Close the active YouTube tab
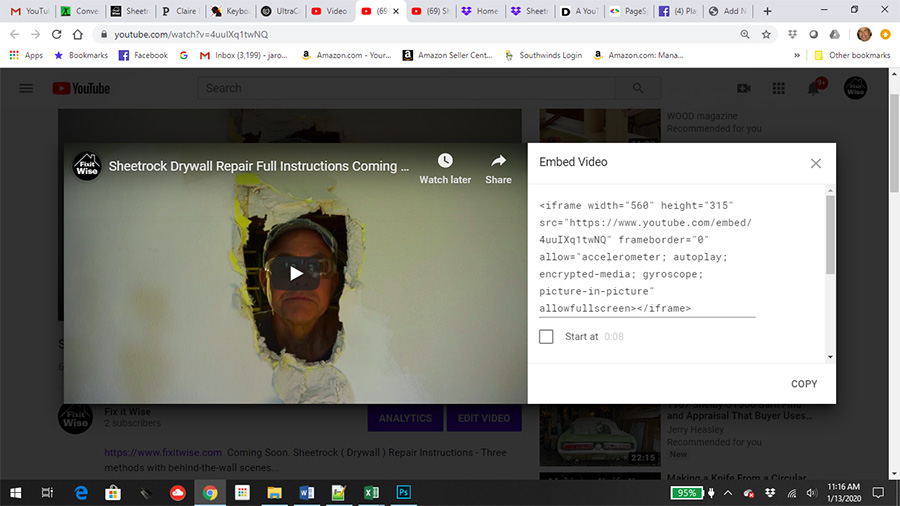 tap(396, 11)
